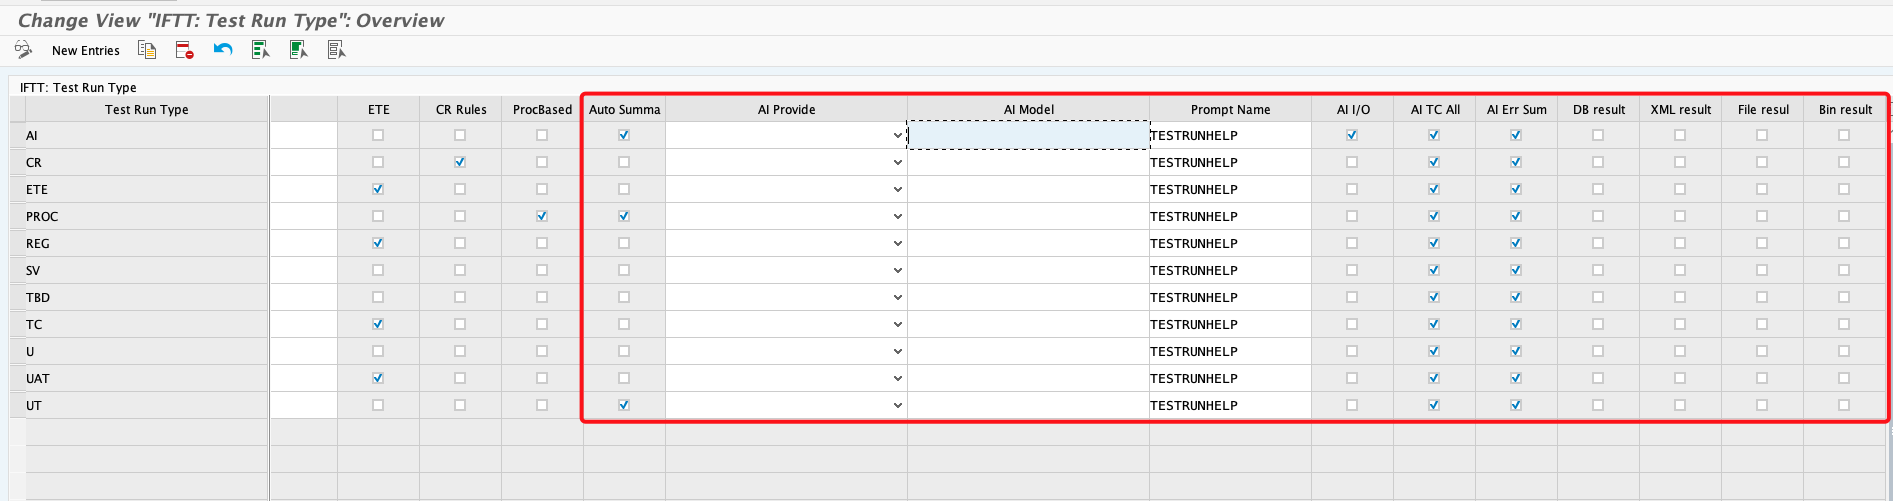The width and height of the screenshot is (1893, 501).
Task: Click the Test Run Type column header
Action: 146,110
